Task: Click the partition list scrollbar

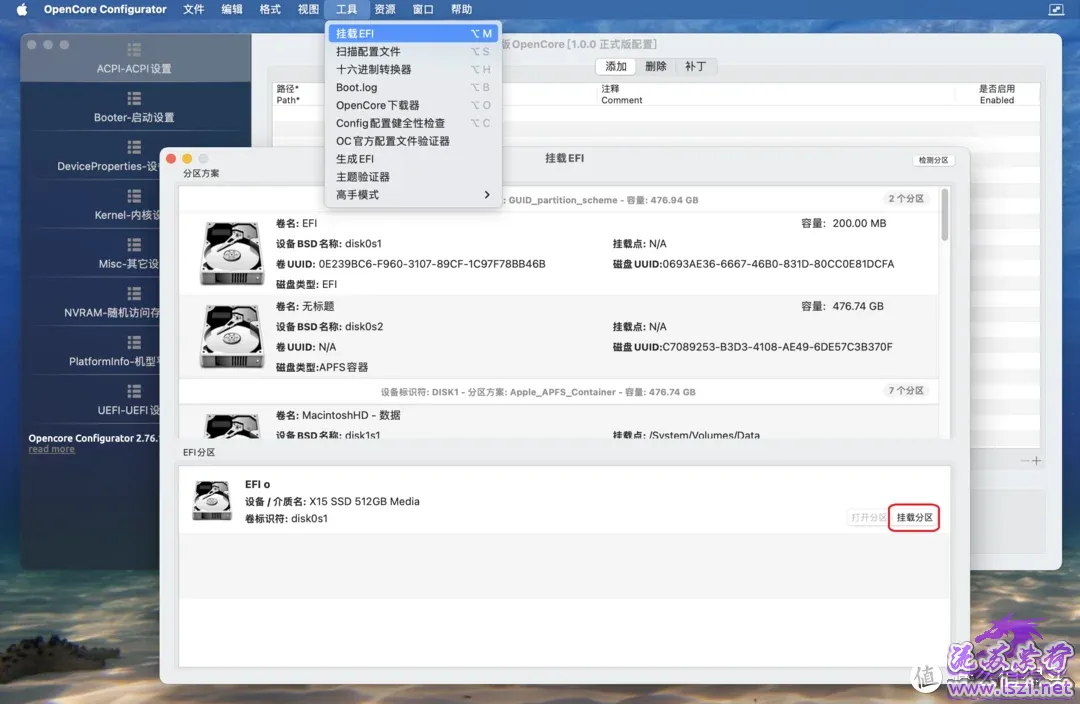Action: click(944, 215)
